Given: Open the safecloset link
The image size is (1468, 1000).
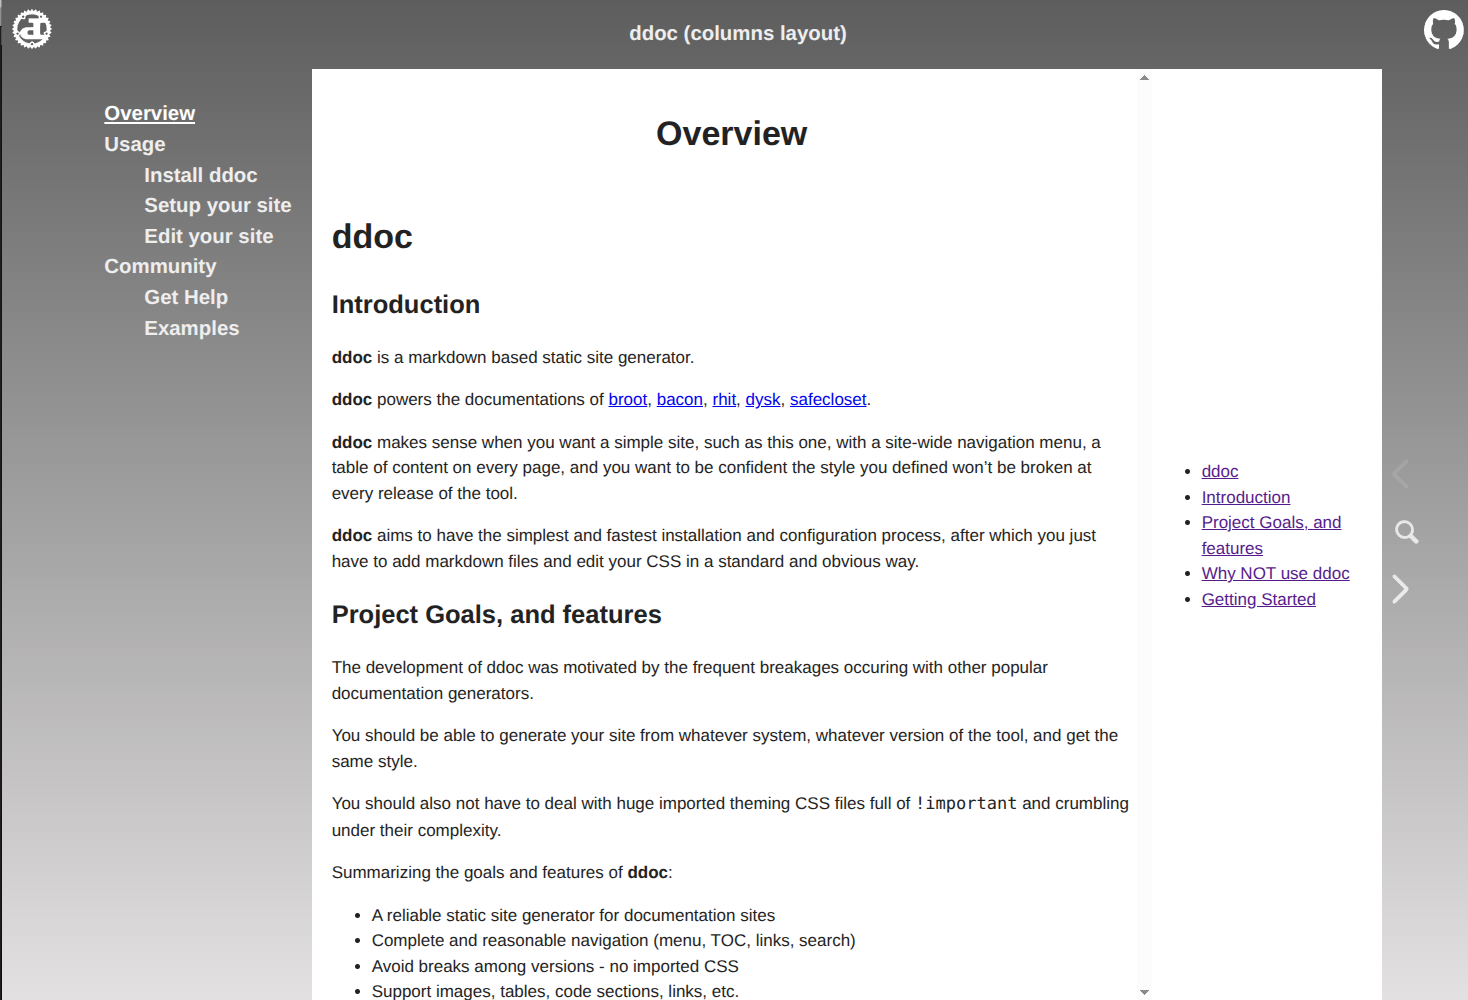Looking at the screenshot, I should point(827,399).
